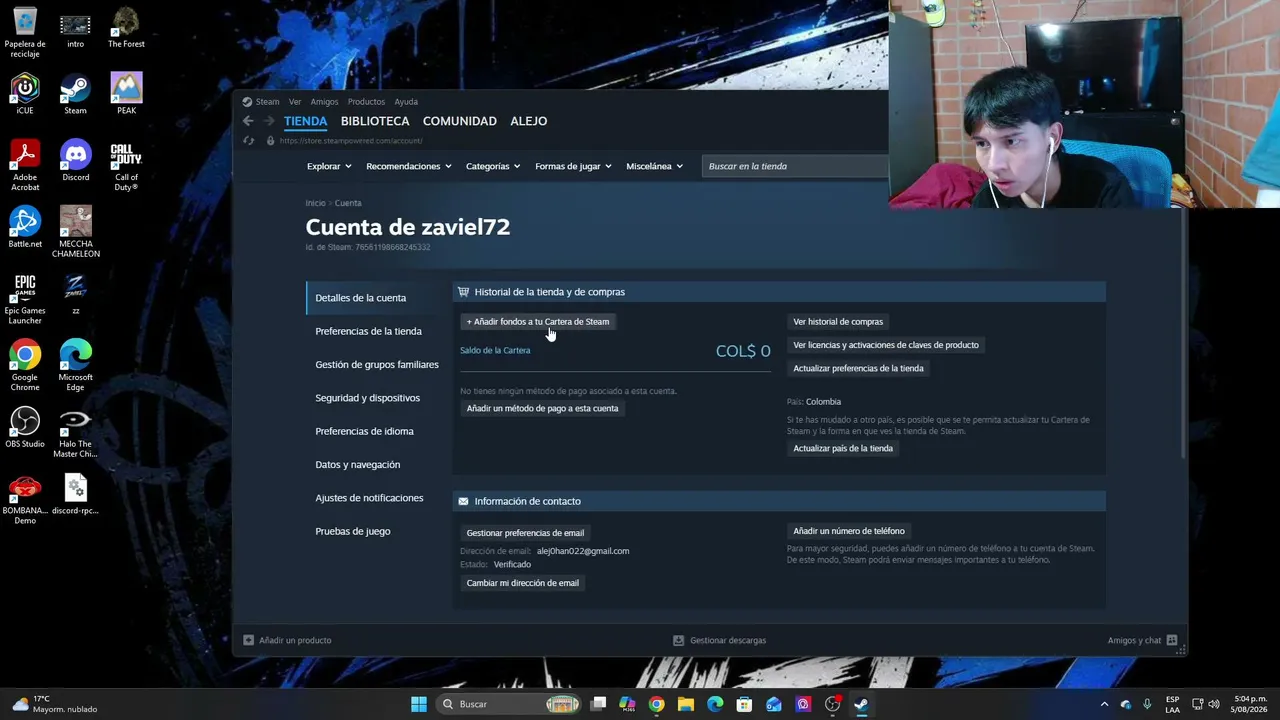Reload the Steam page with refresh icon
The image size is (1280, 720).
tap(249, 141)
